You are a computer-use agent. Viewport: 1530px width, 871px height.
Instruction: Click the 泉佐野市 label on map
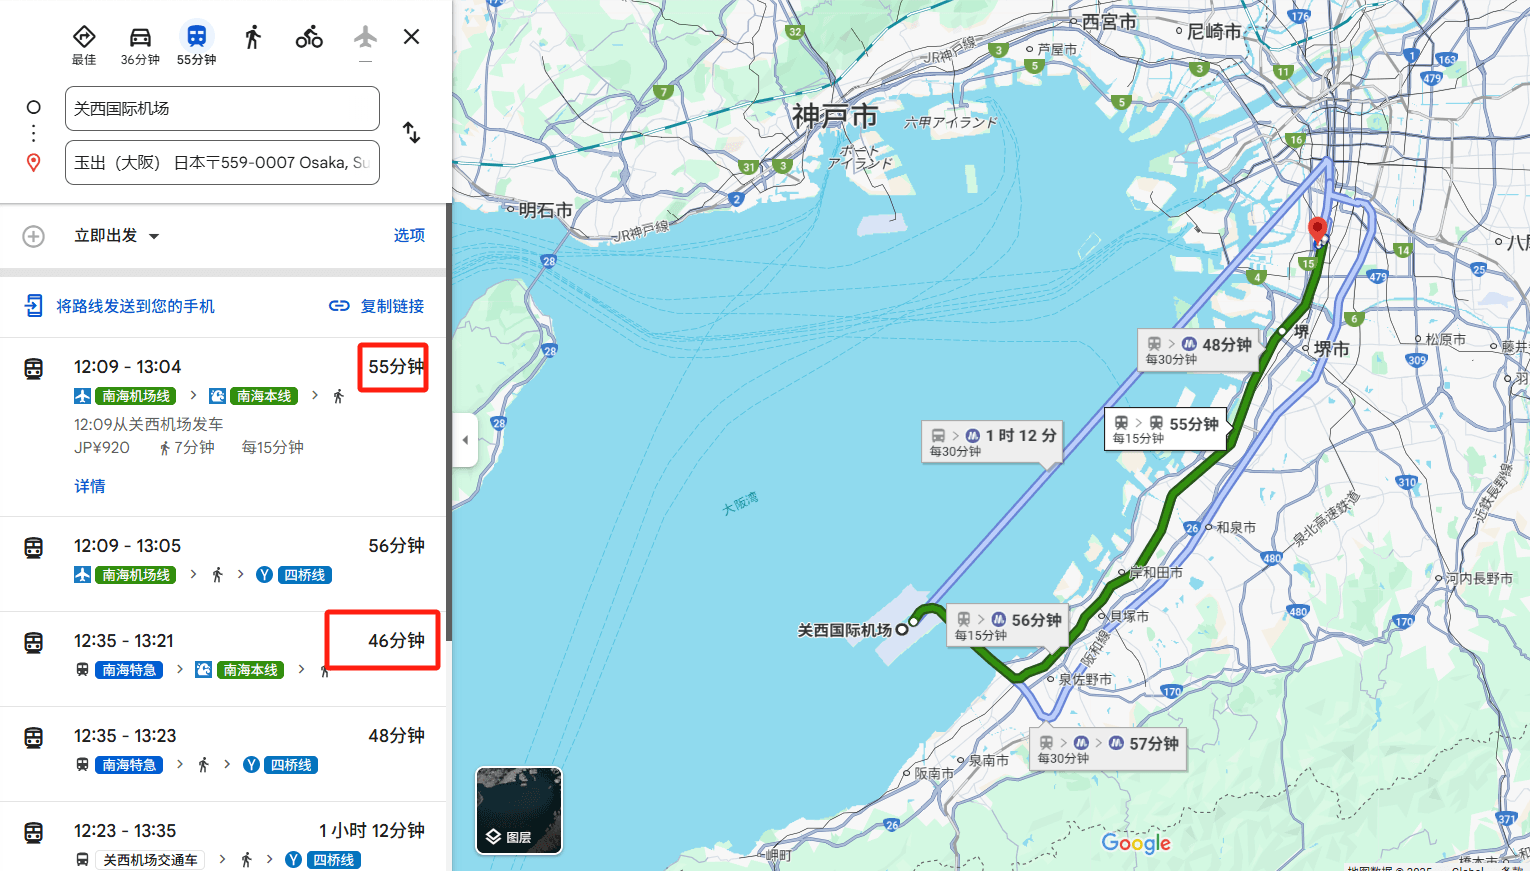point(1085,679)
